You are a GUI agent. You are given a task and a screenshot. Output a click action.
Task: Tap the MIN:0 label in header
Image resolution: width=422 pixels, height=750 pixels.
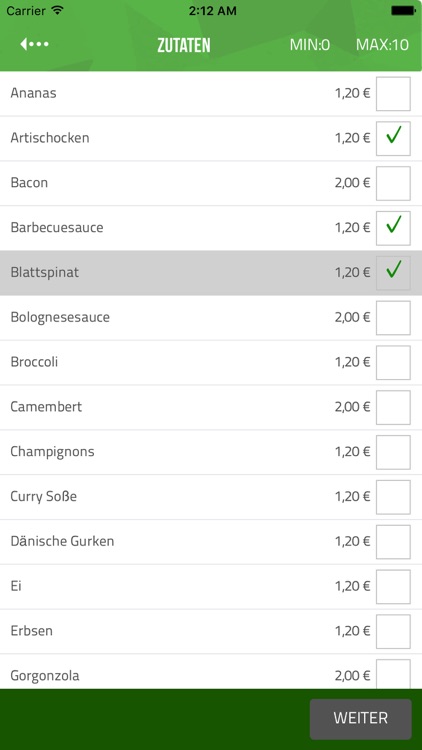click(x=310, y=44)
